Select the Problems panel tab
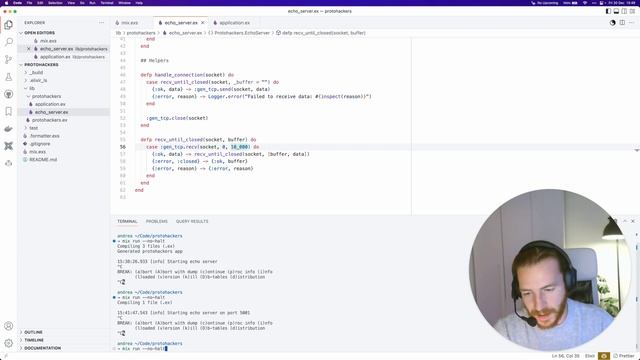This screenshot has height=360, width=640. (157, 221)
